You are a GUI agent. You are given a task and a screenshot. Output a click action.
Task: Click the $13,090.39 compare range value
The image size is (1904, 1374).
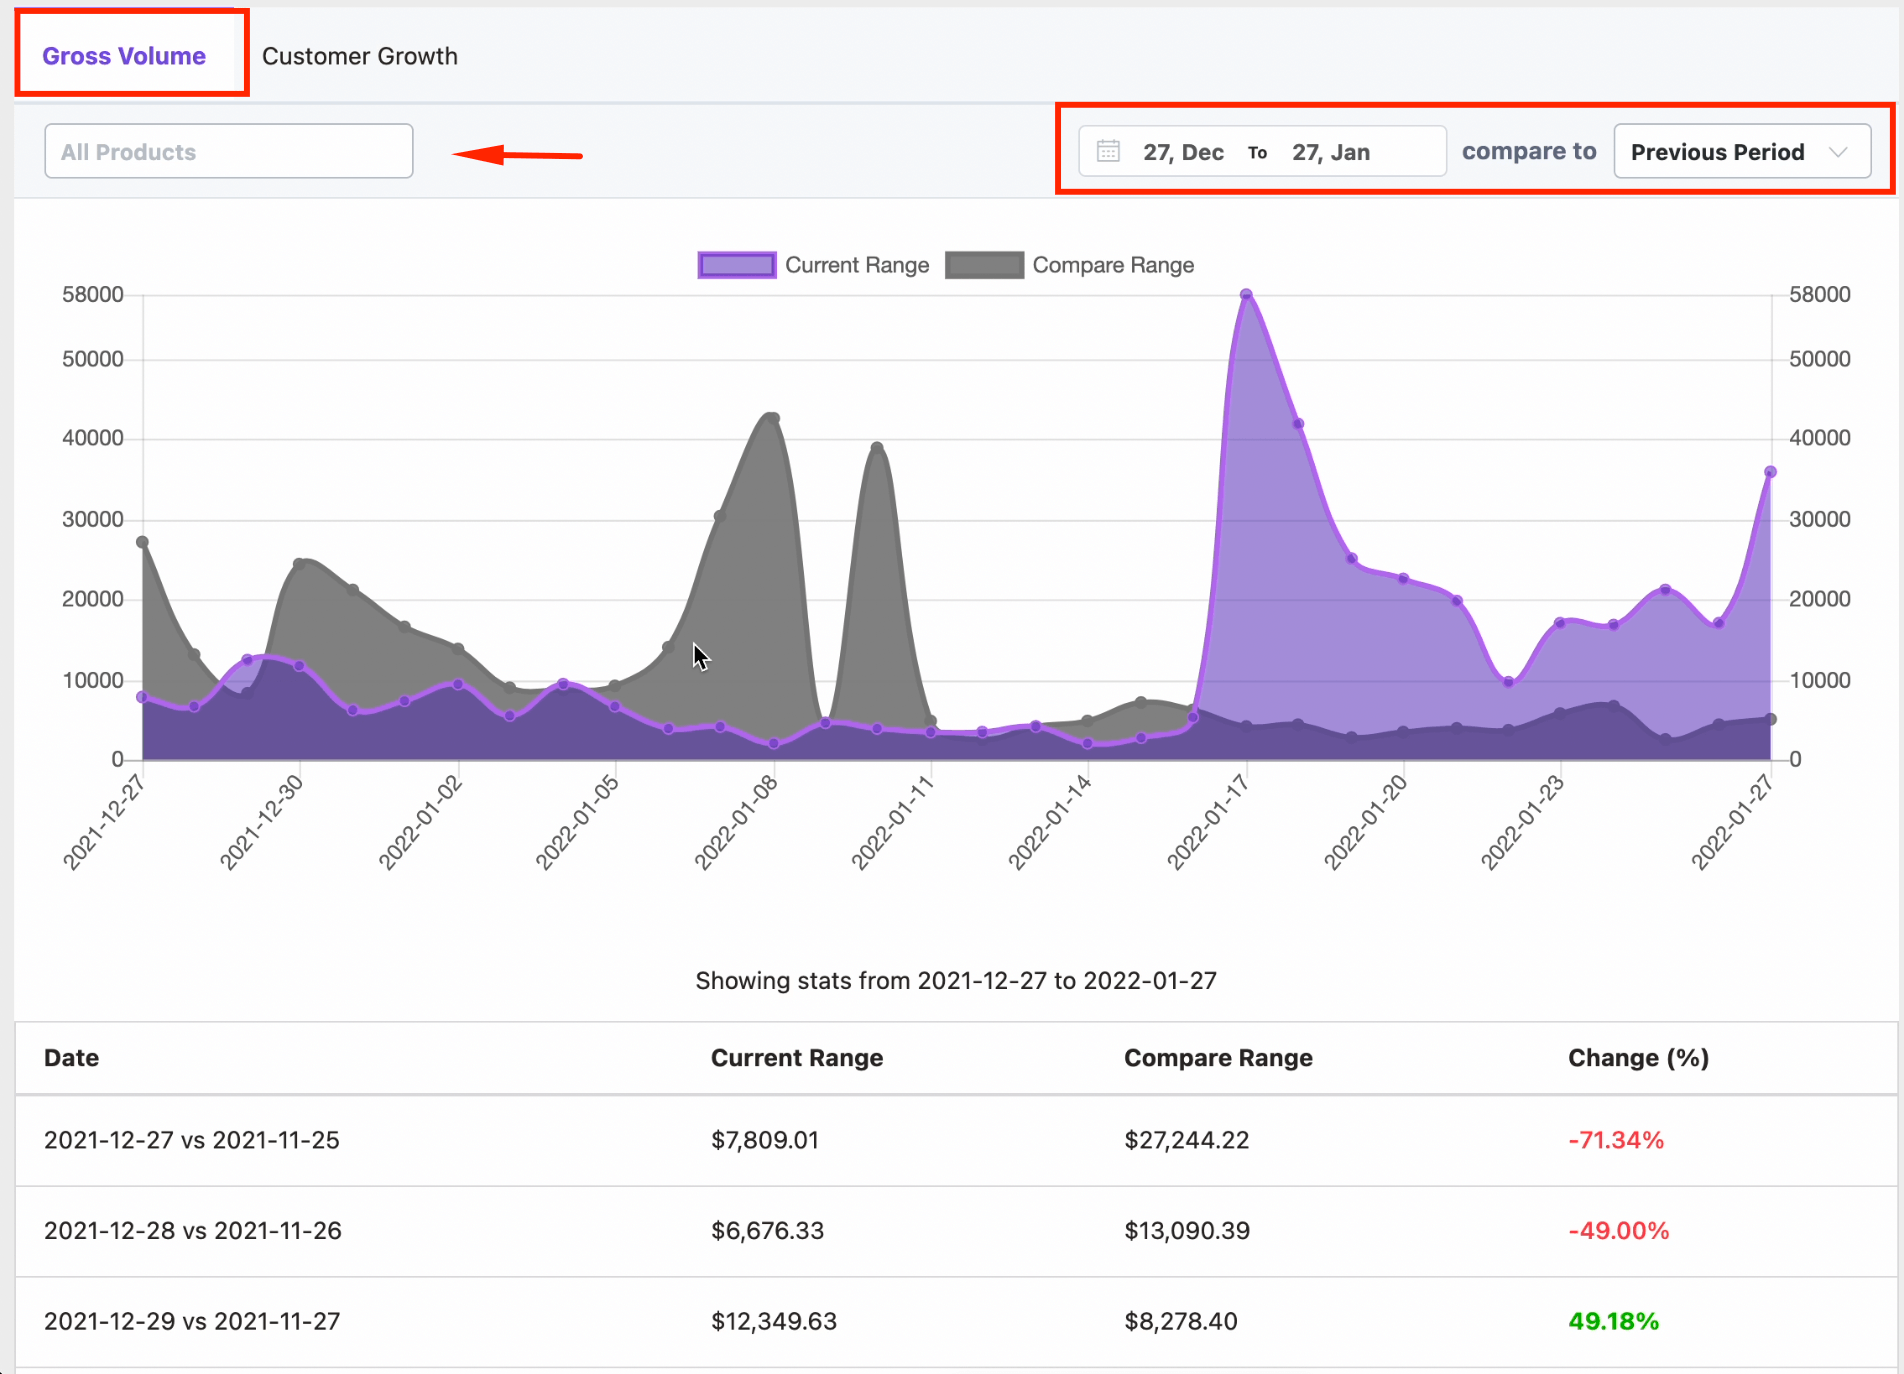[1187, 1231]
